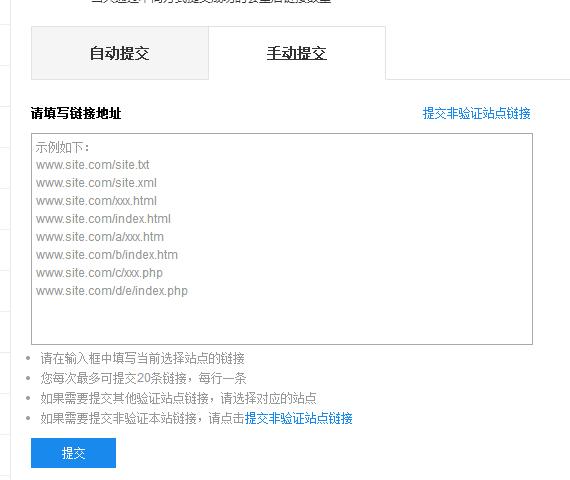Click the www.site.com/site.xml example line
Image resolution: width=570 pixels, height=480 pixels.
click(x=96, y=183)
